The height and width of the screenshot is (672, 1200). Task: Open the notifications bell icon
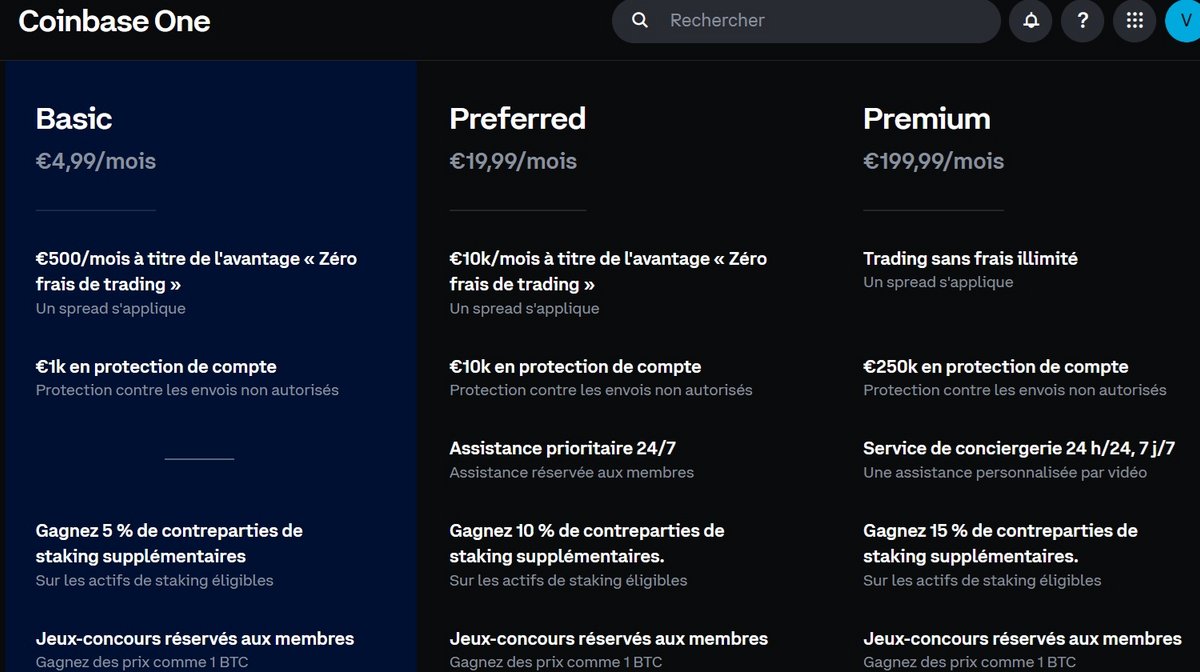pyautogui.click(x=1030, y=20)
